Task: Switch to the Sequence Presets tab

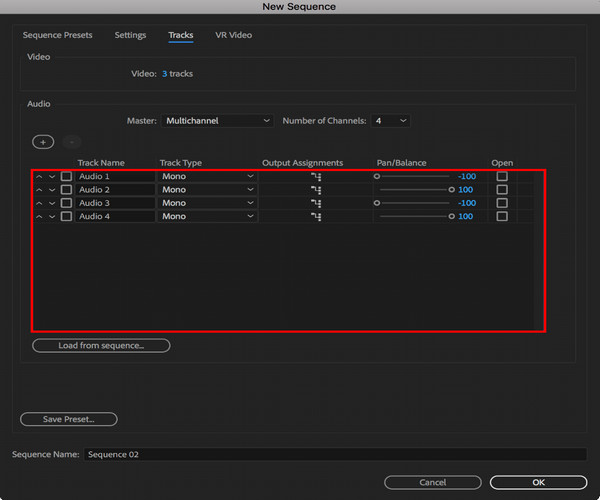Action: point(57,35)
